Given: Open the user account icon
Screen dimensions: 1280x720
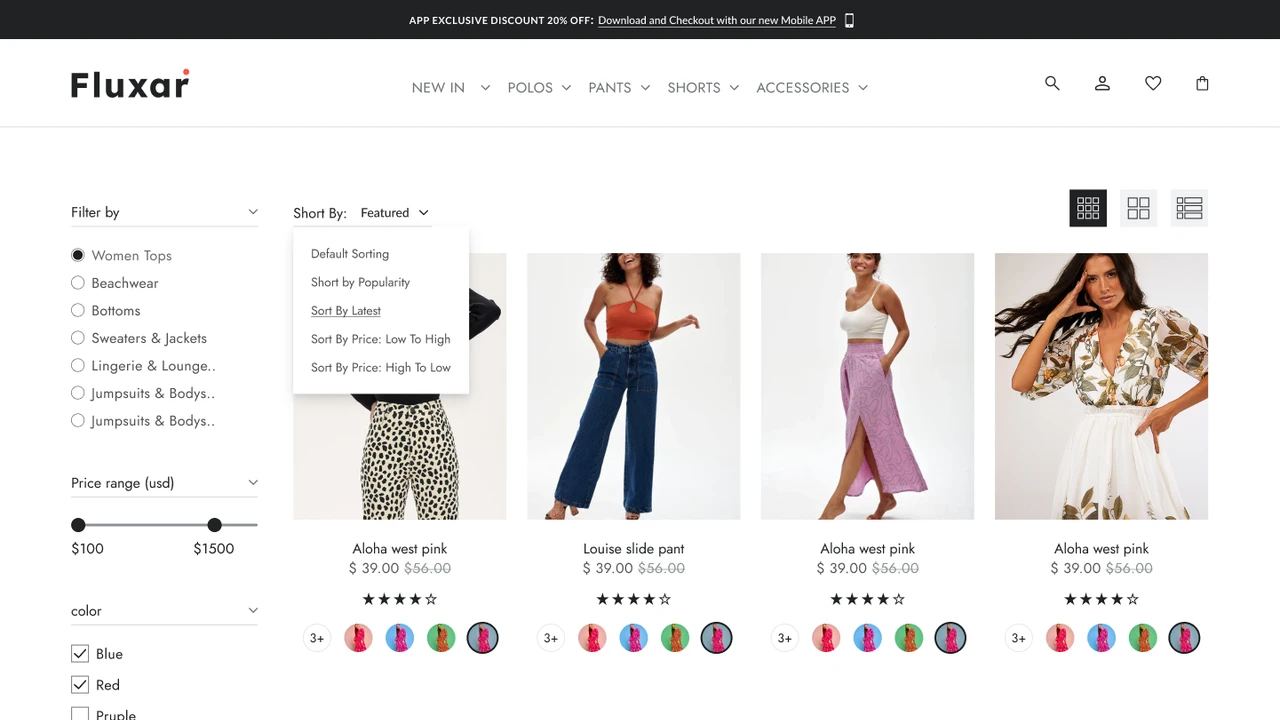Looking at the screenshot, I should pos(1102,84).
